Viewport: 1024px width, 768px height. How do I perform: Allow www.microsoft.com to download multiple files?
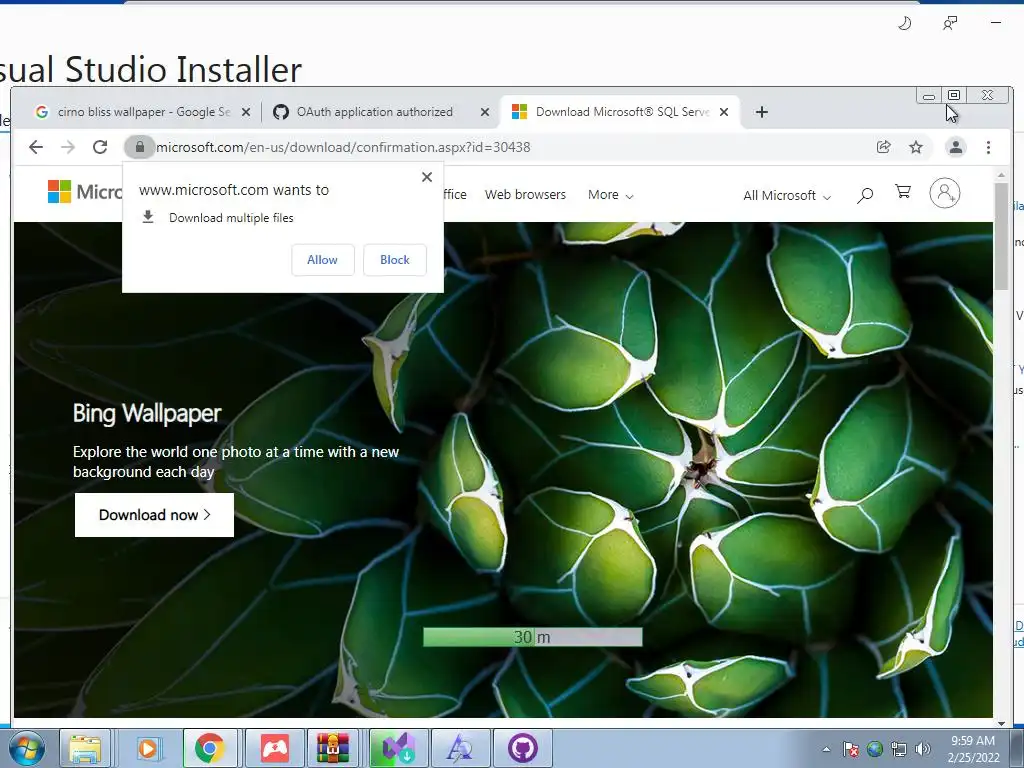pyautogui.click(x=323, y=260)
